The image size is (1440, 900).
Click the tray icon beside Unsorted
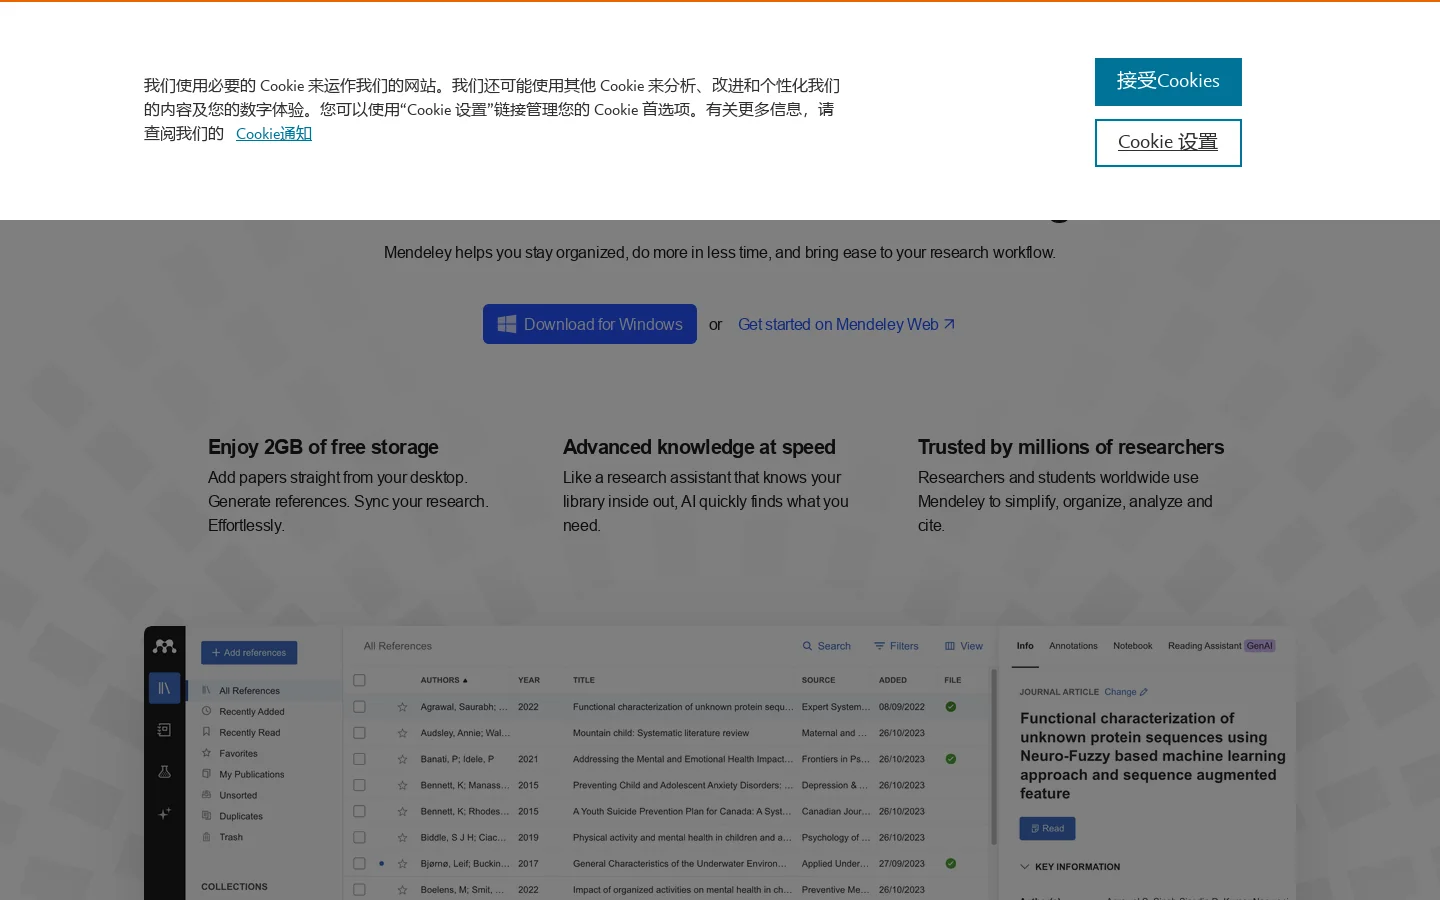[x=207, y=795]
